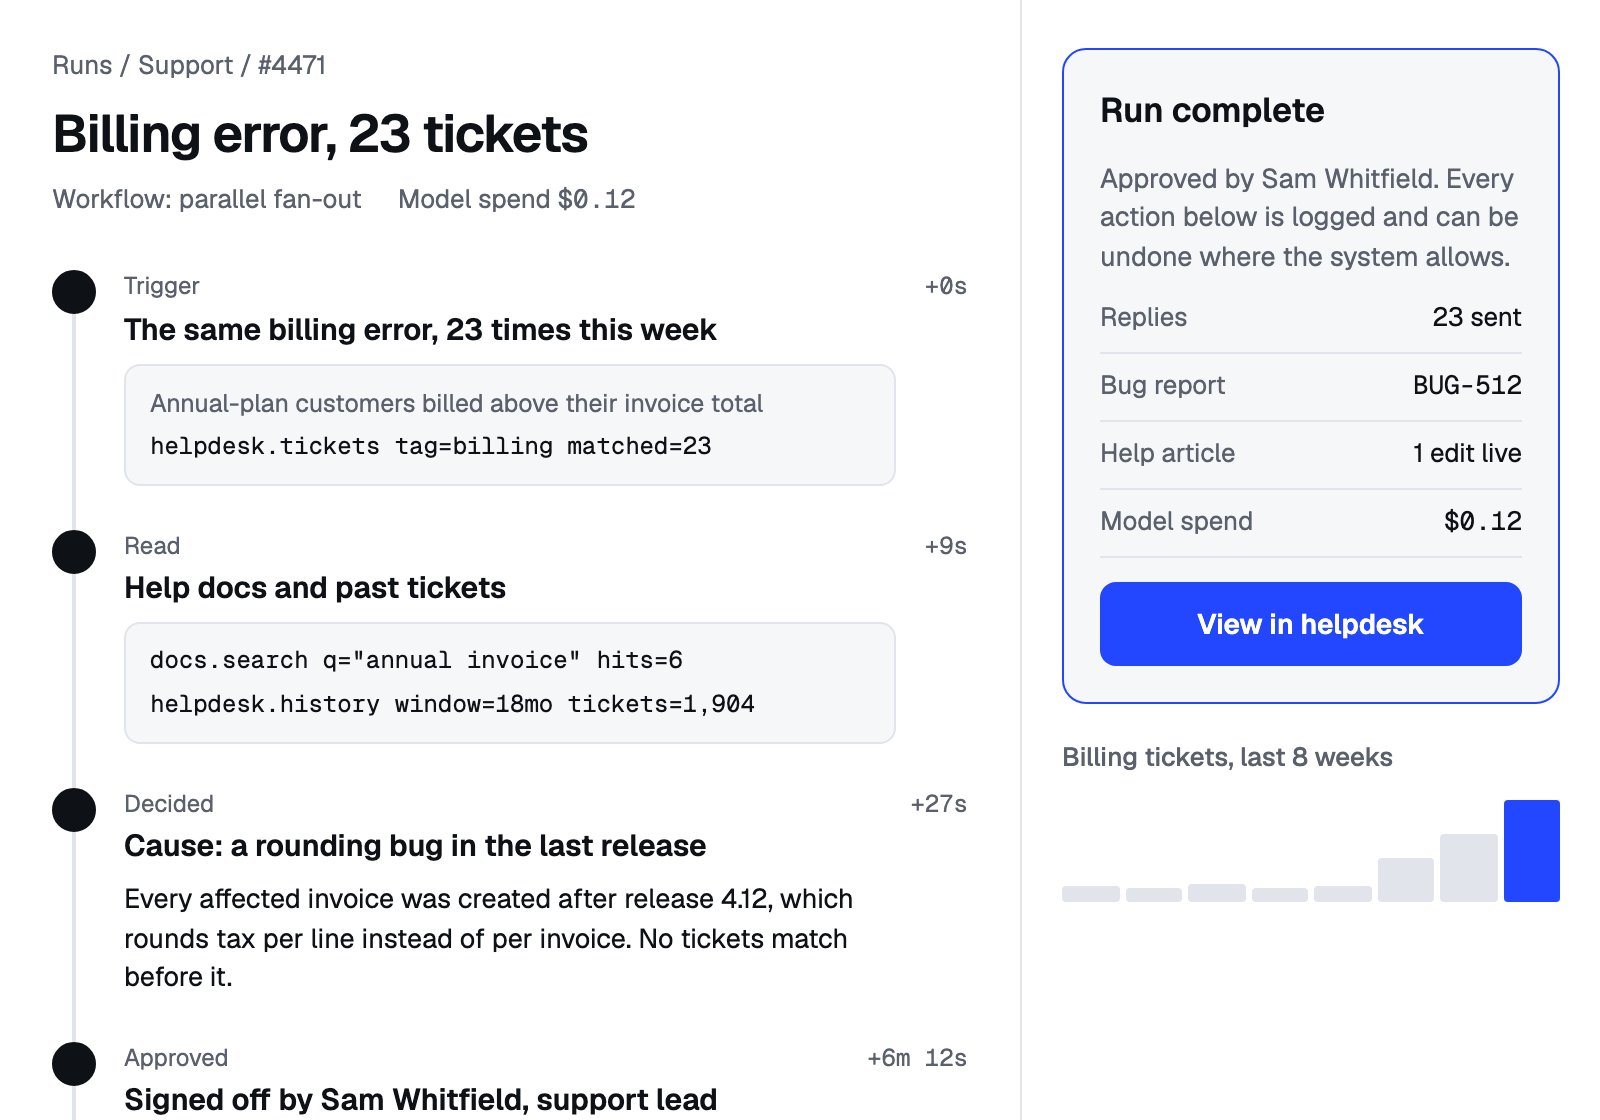
Task: Click 'Billing tickets, last 8 weeks' label
Action: coord(1227,757)
